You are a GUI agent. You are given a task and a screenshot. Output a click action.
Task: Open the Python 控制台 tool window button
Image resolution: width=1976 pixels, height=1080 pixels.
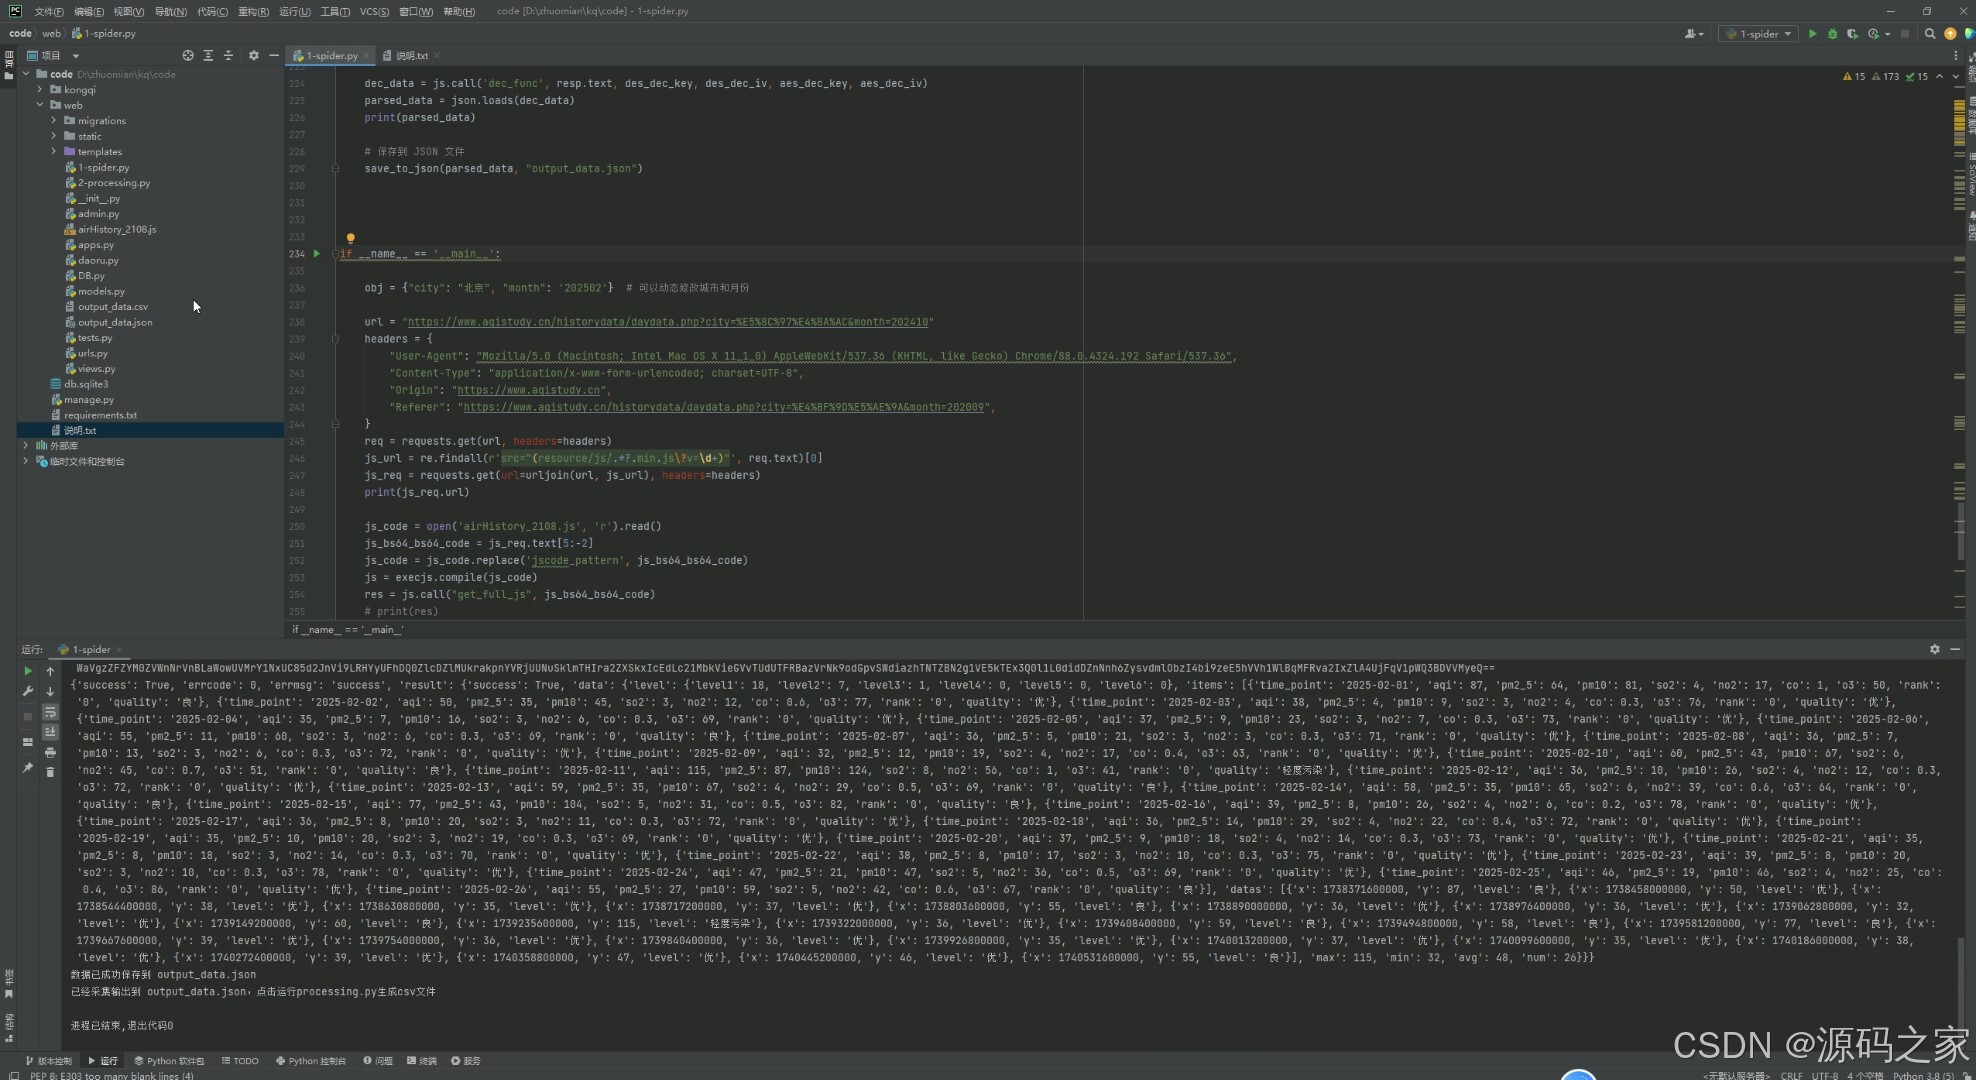point(311,1061)
